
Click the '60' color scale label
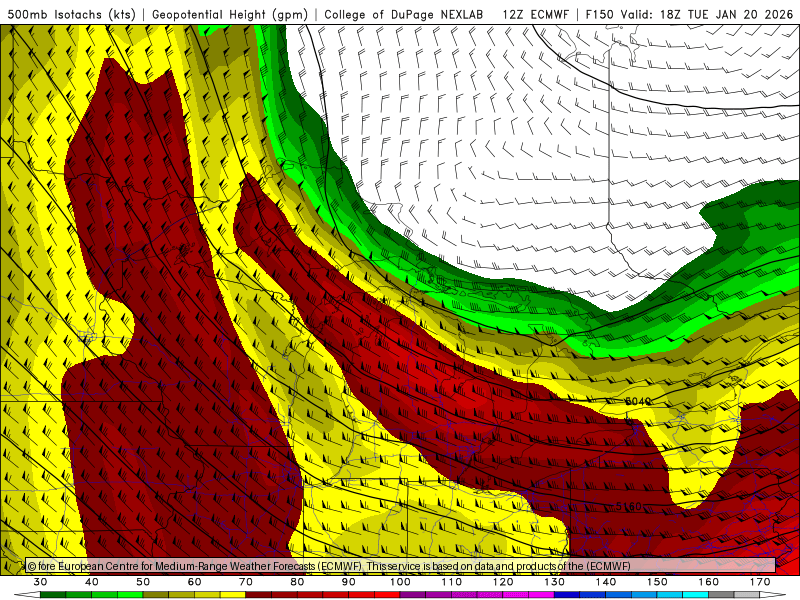coord(194,582)
